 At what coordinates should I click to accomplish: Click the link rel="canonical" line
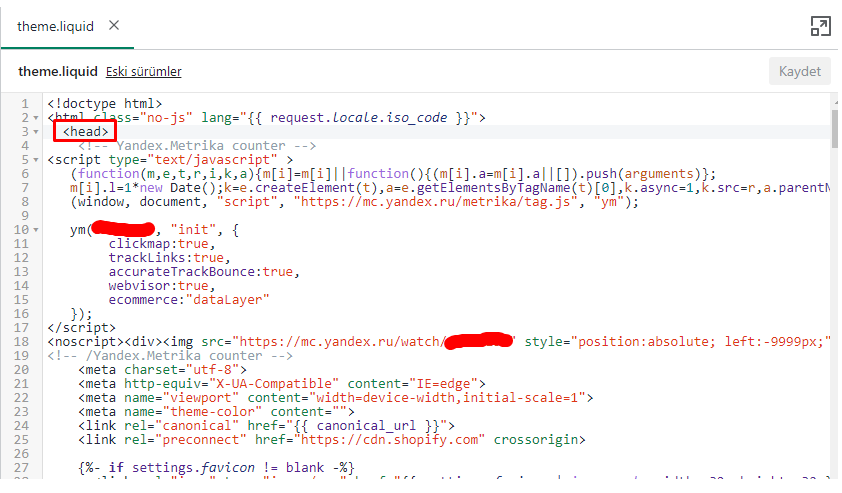(266, 425)
